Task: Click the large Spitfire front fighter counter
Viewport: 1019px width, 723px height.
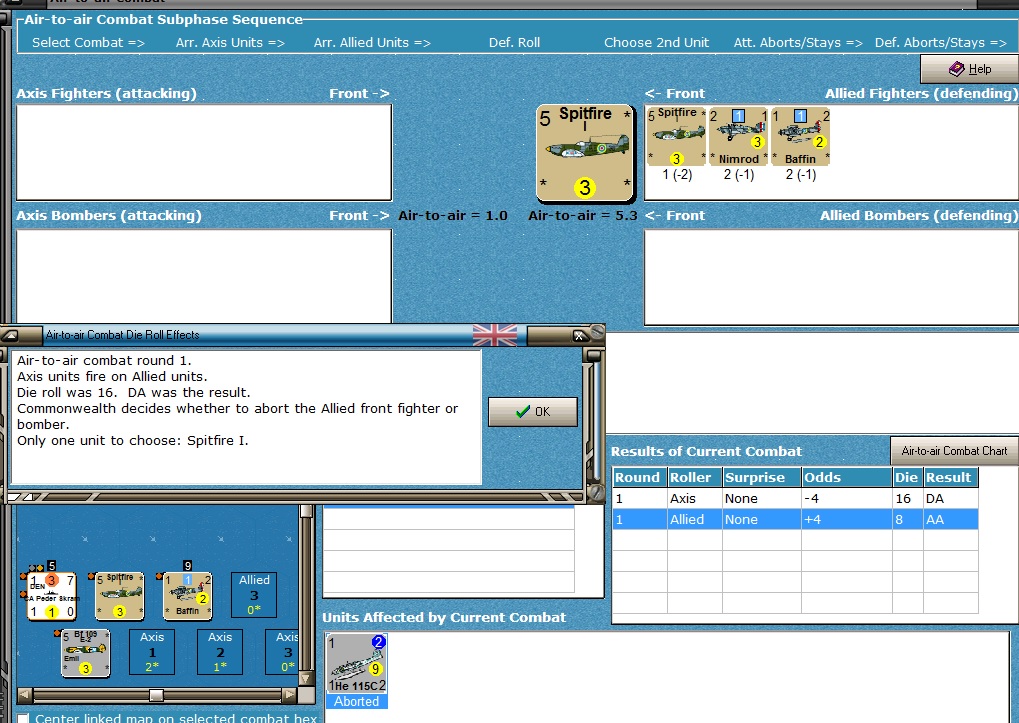Action: pos(585,153)
